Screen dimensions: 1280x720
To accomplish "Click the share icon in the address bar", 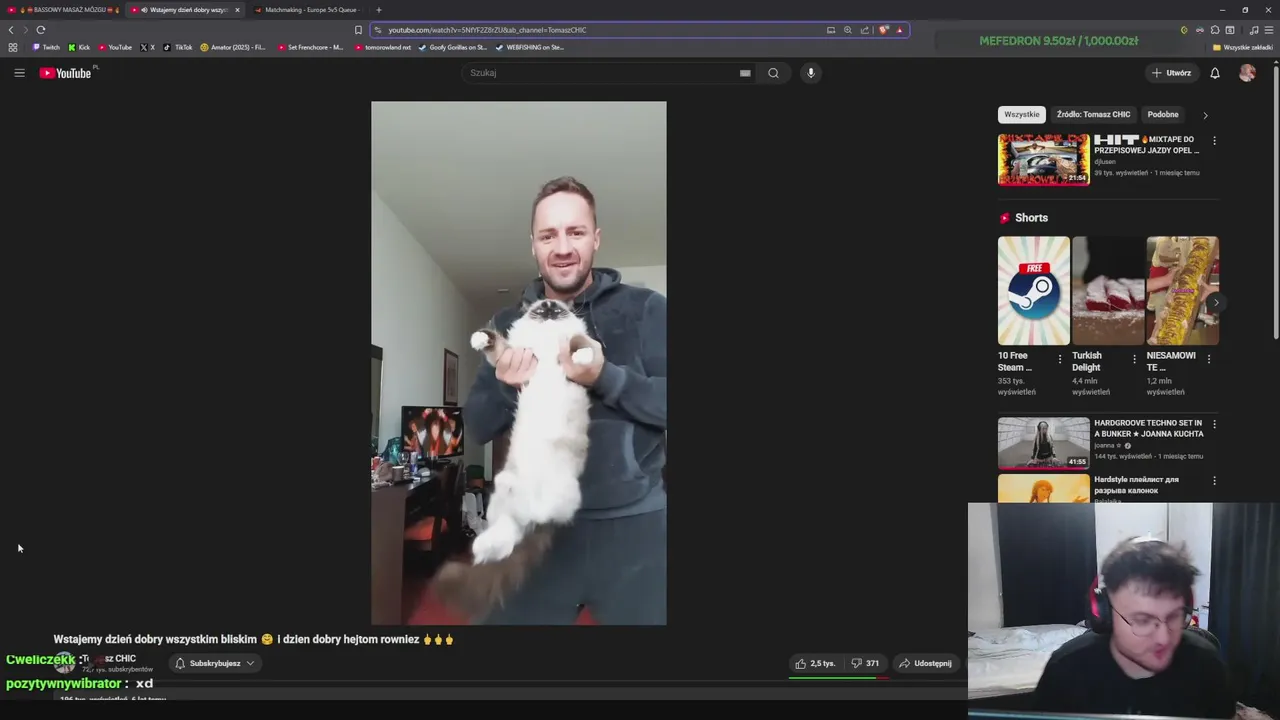I will coord(865,30).
